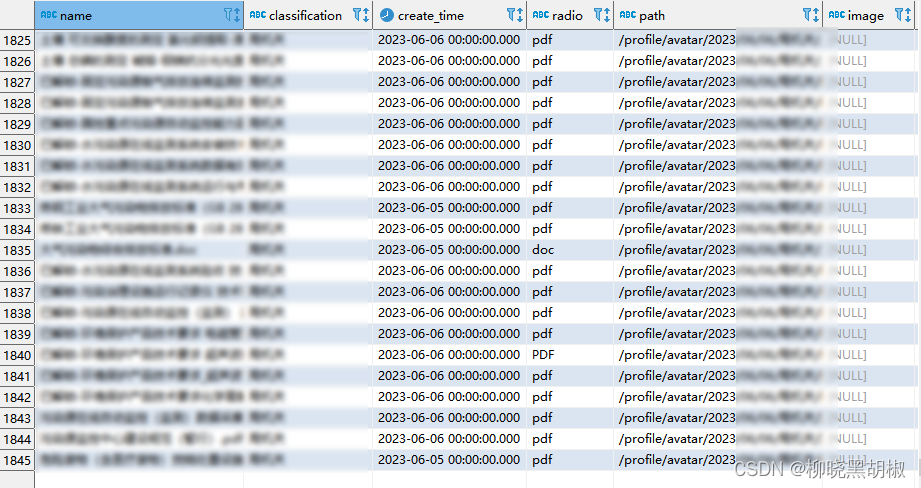This screenshot has width=921, height=488.
Task: Click the create_time cell in row 1825
Action: click(450, 40)
